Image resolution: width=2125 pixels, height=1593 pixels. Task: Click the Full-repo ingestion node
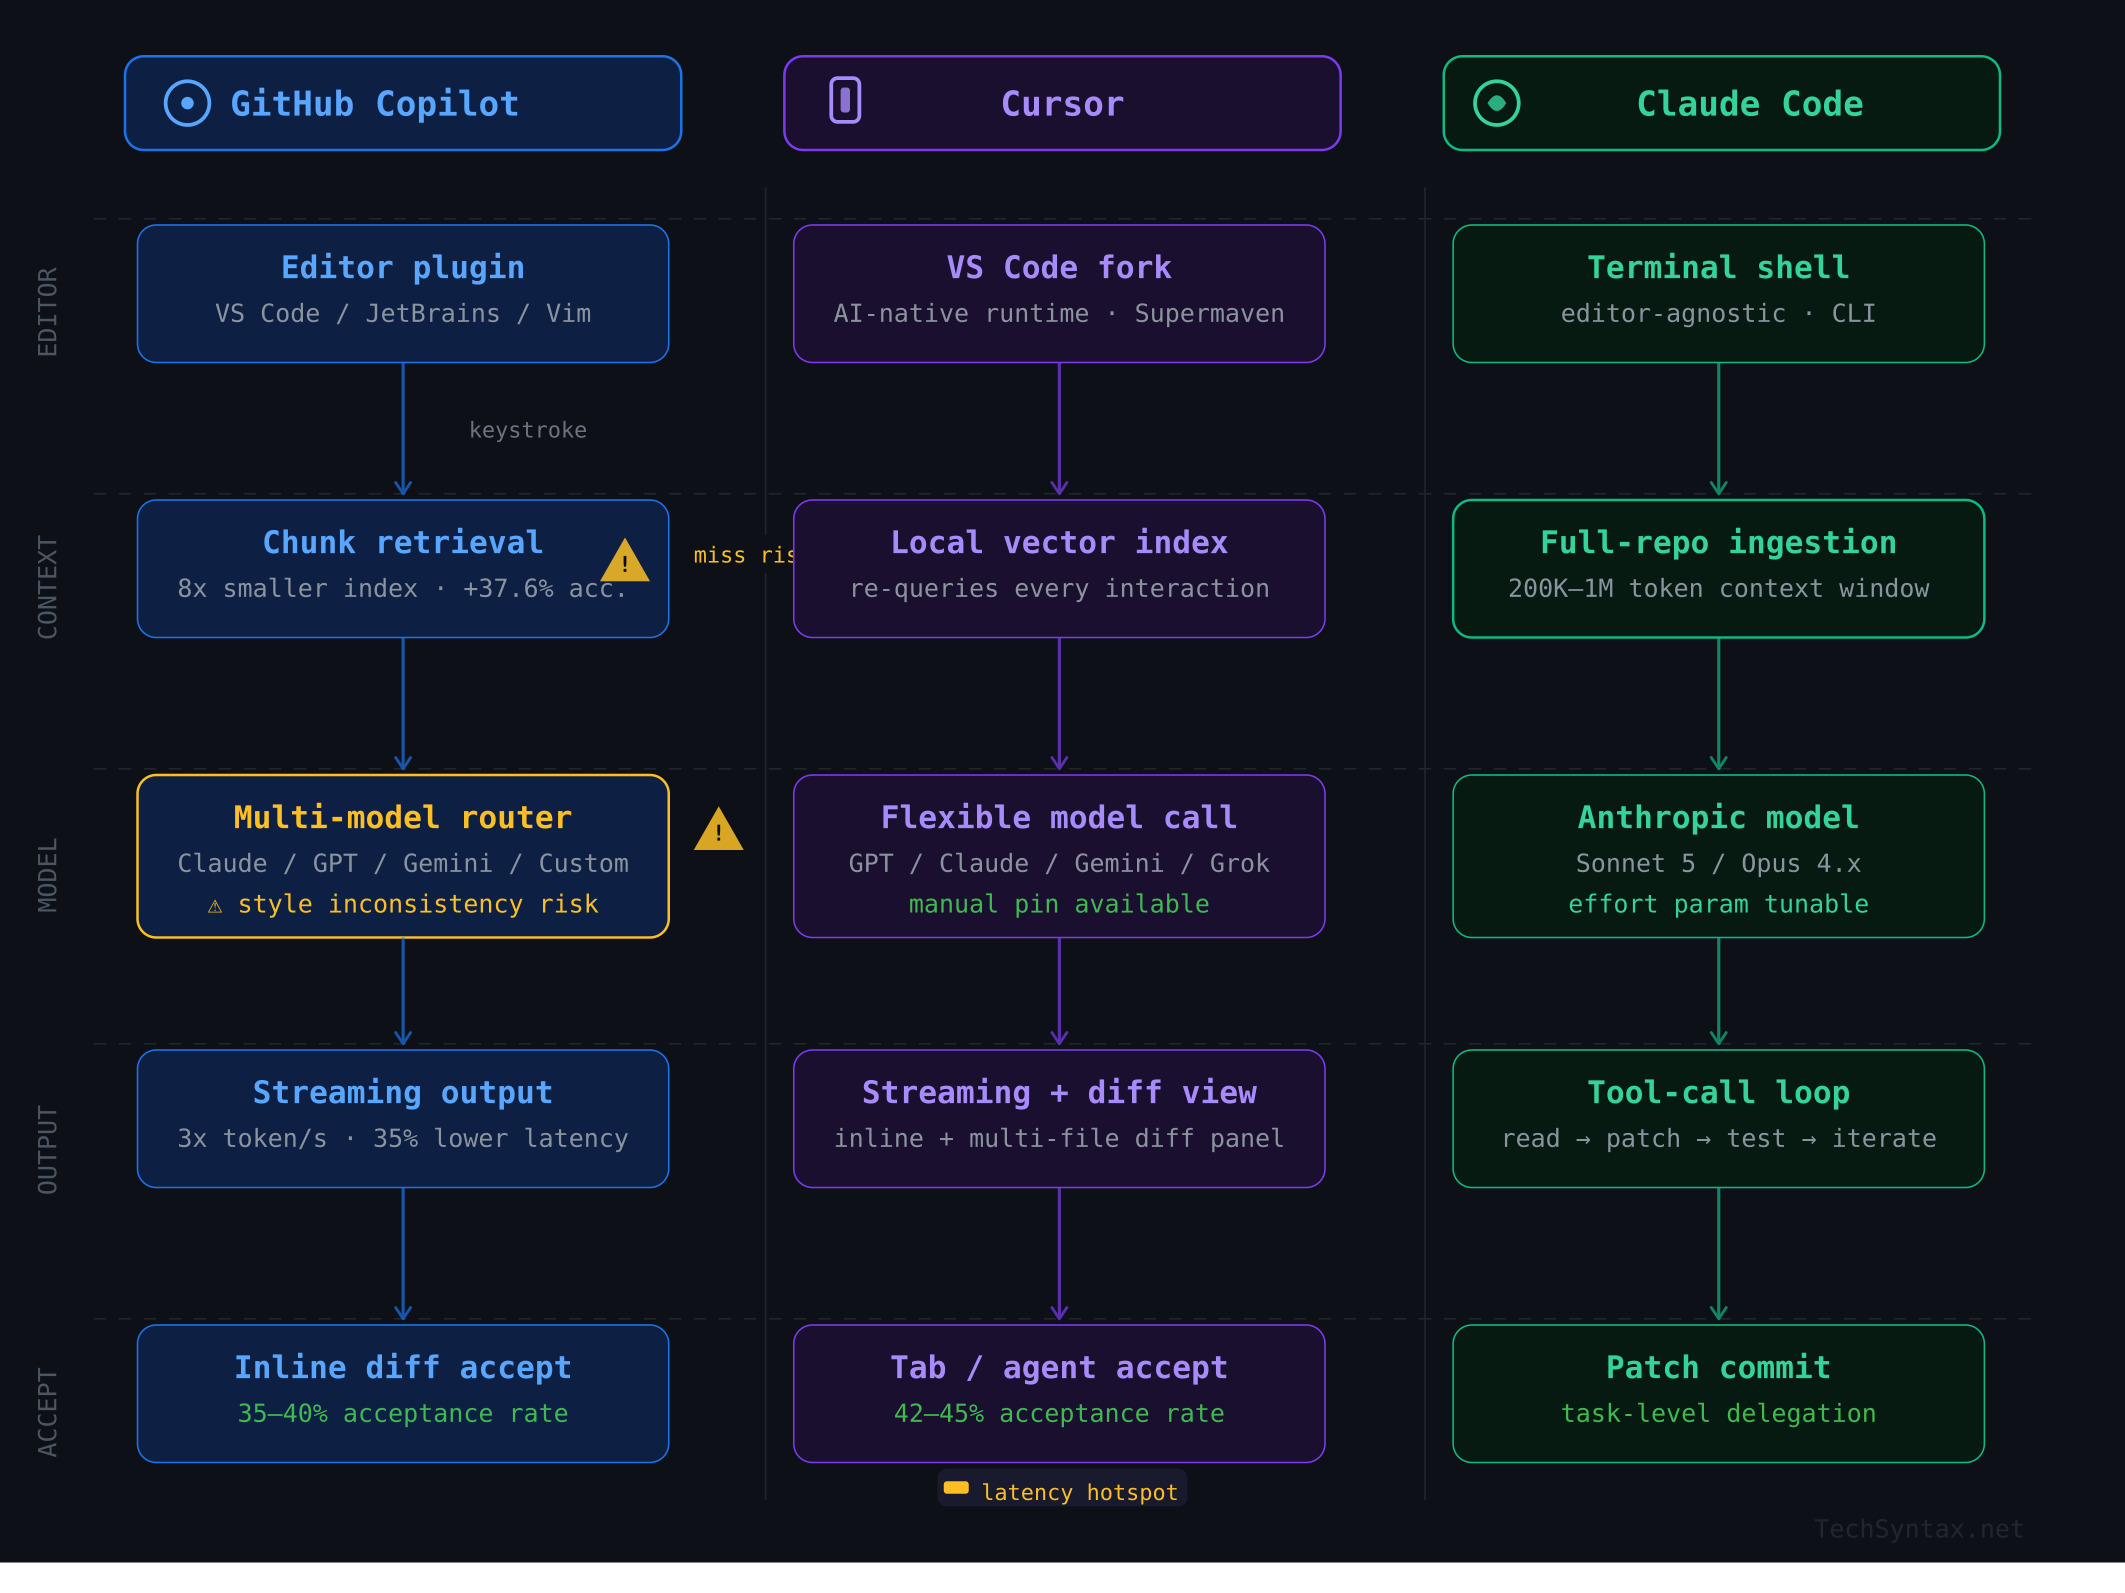click(x=1717, y=568)
